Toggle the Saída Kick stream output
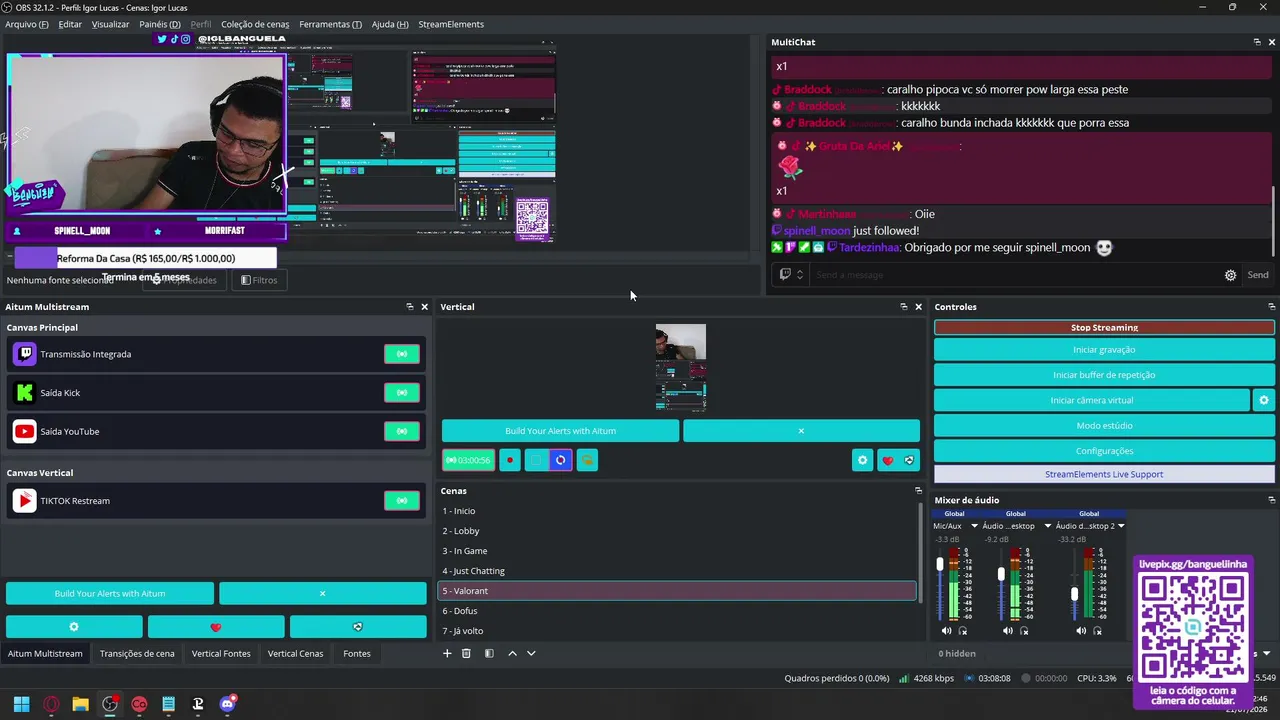 [402, 393]
